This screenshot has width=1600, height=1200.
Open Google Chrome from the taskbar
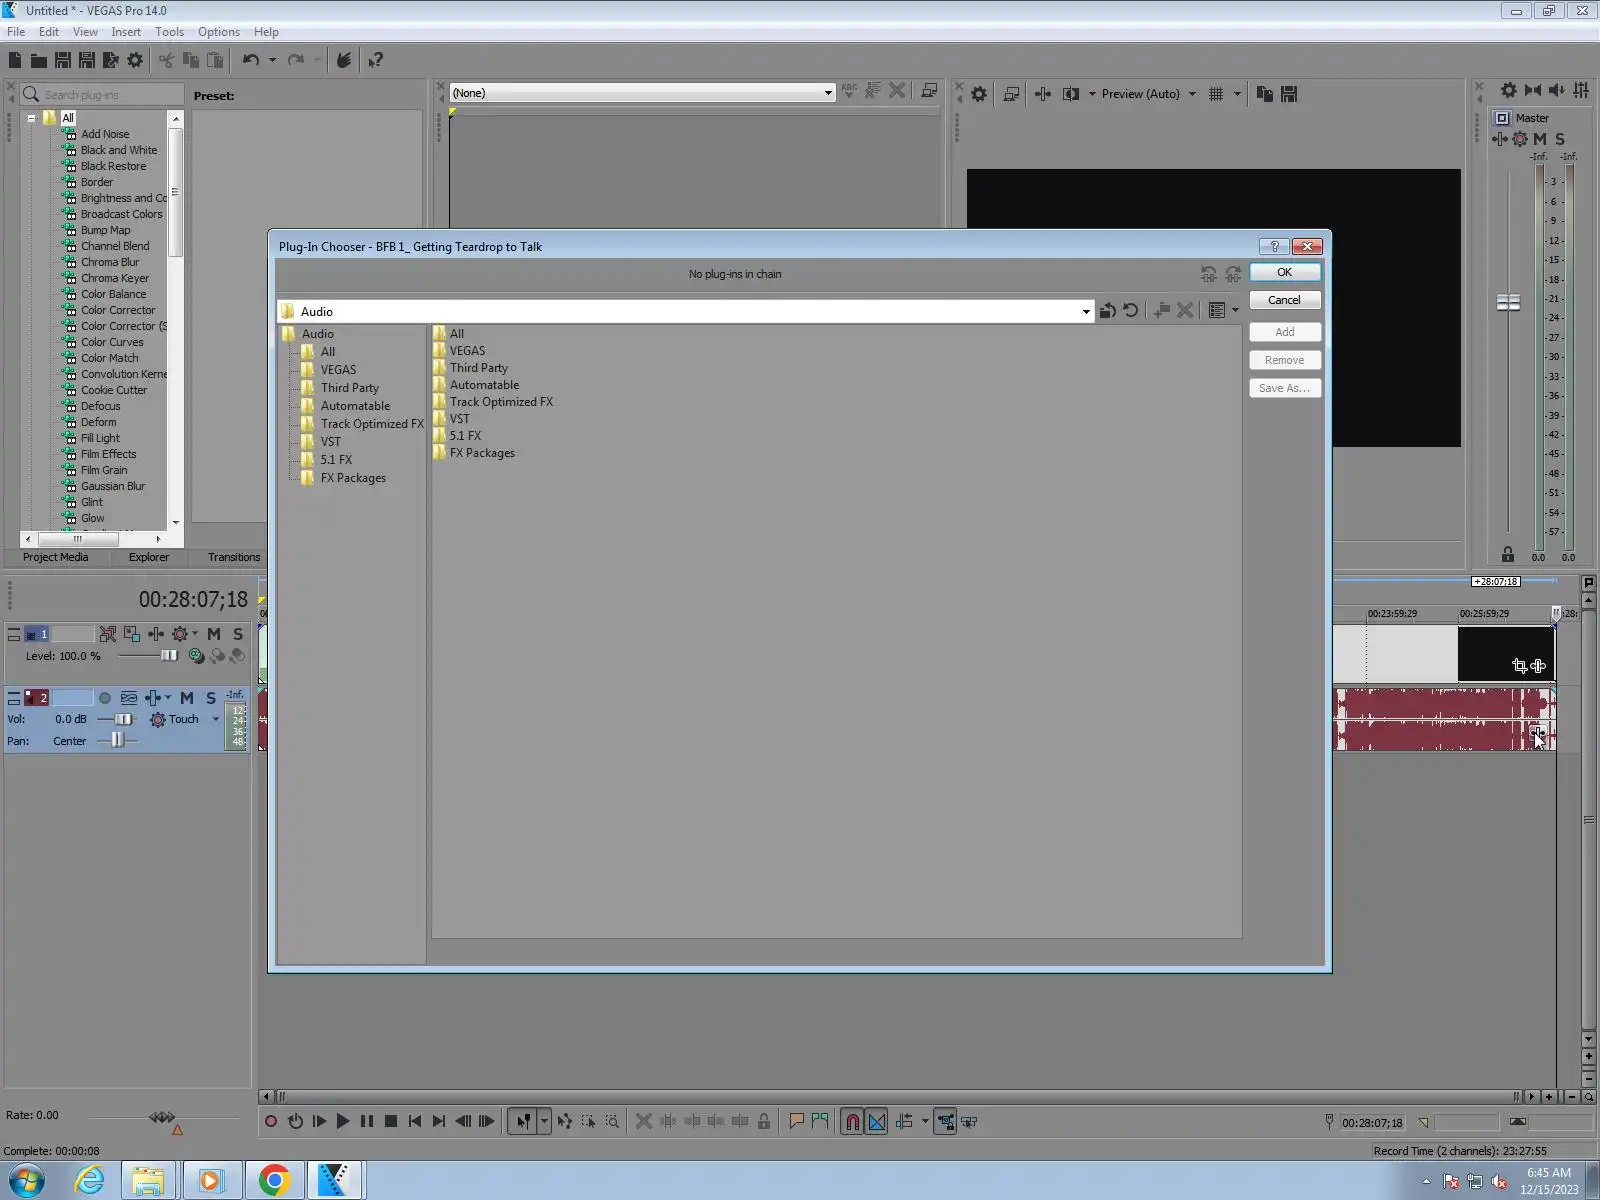point(274,1180)
